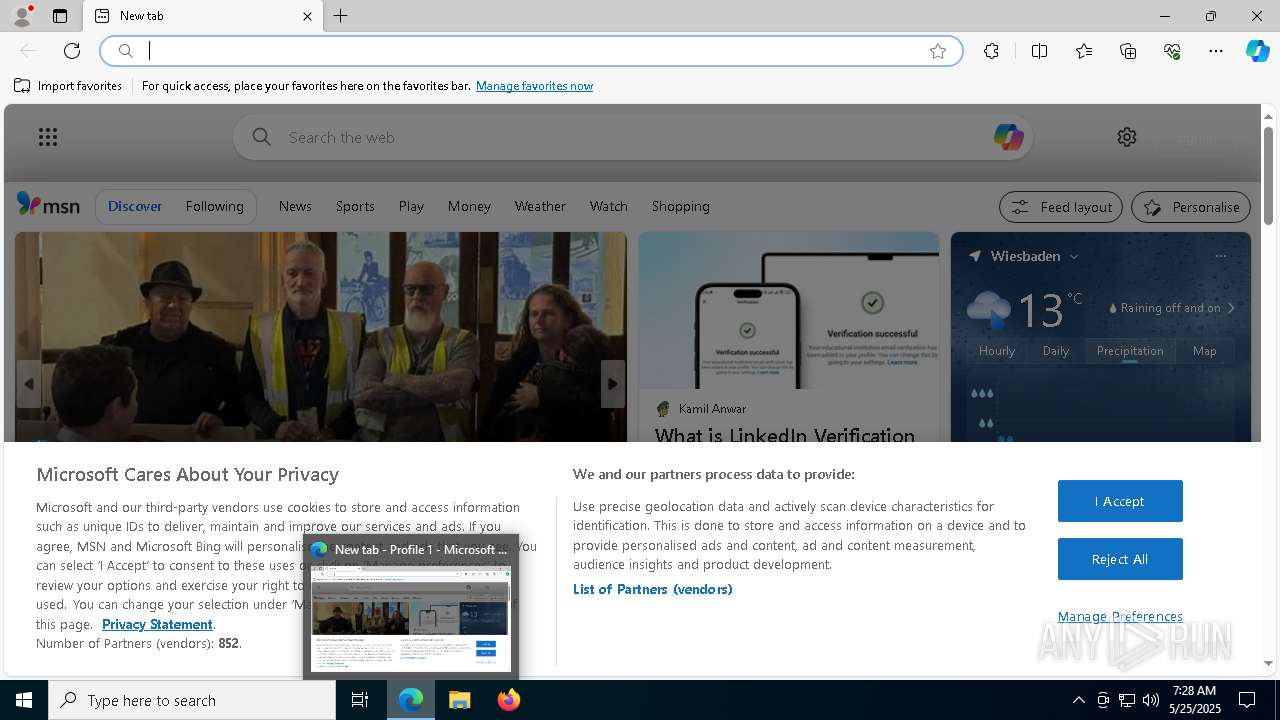Expand the Wiesbaden location dropdown

click(x=1074, y=257)
